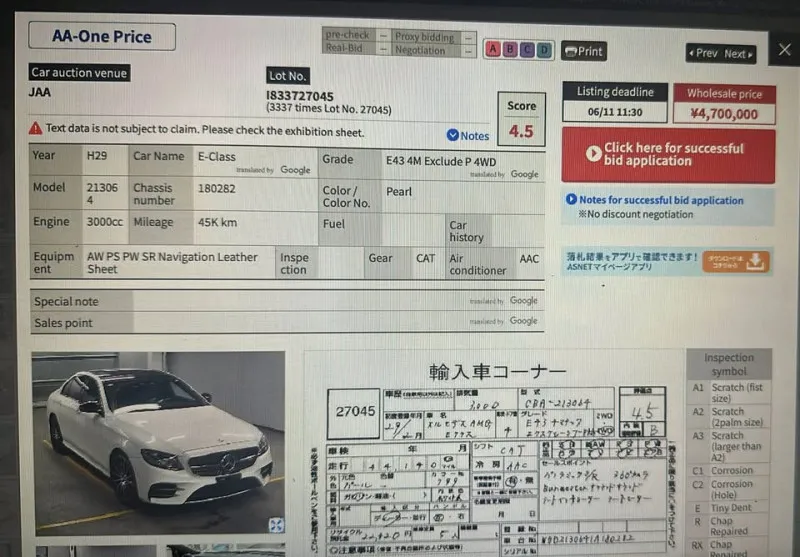Click the A3 Scratch inspection symbol
Viewport: 800px width, 557px height.
pos(729,446)
